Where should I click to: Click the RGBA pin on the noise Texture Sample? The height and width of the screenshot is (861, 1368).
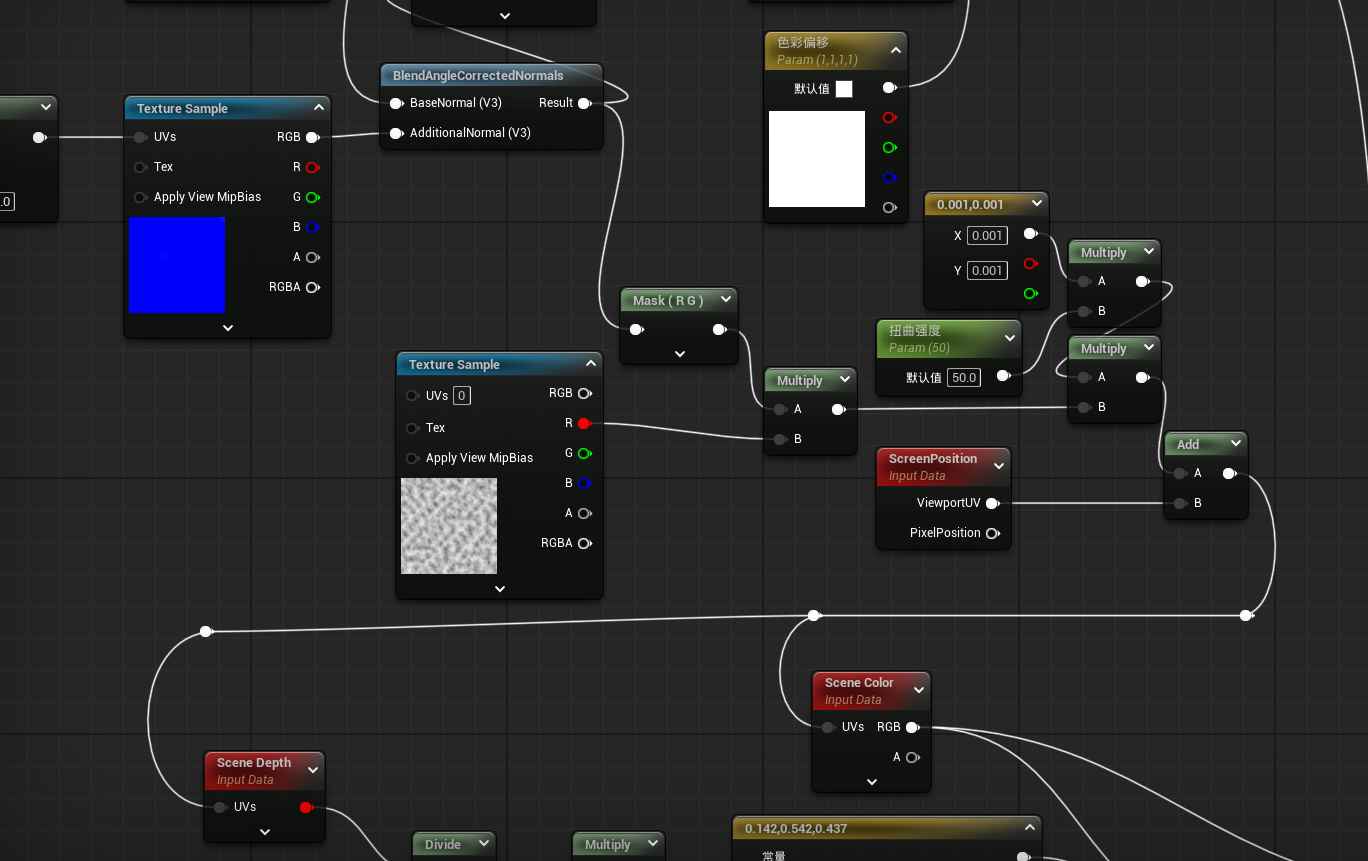(x=584, y=543)
